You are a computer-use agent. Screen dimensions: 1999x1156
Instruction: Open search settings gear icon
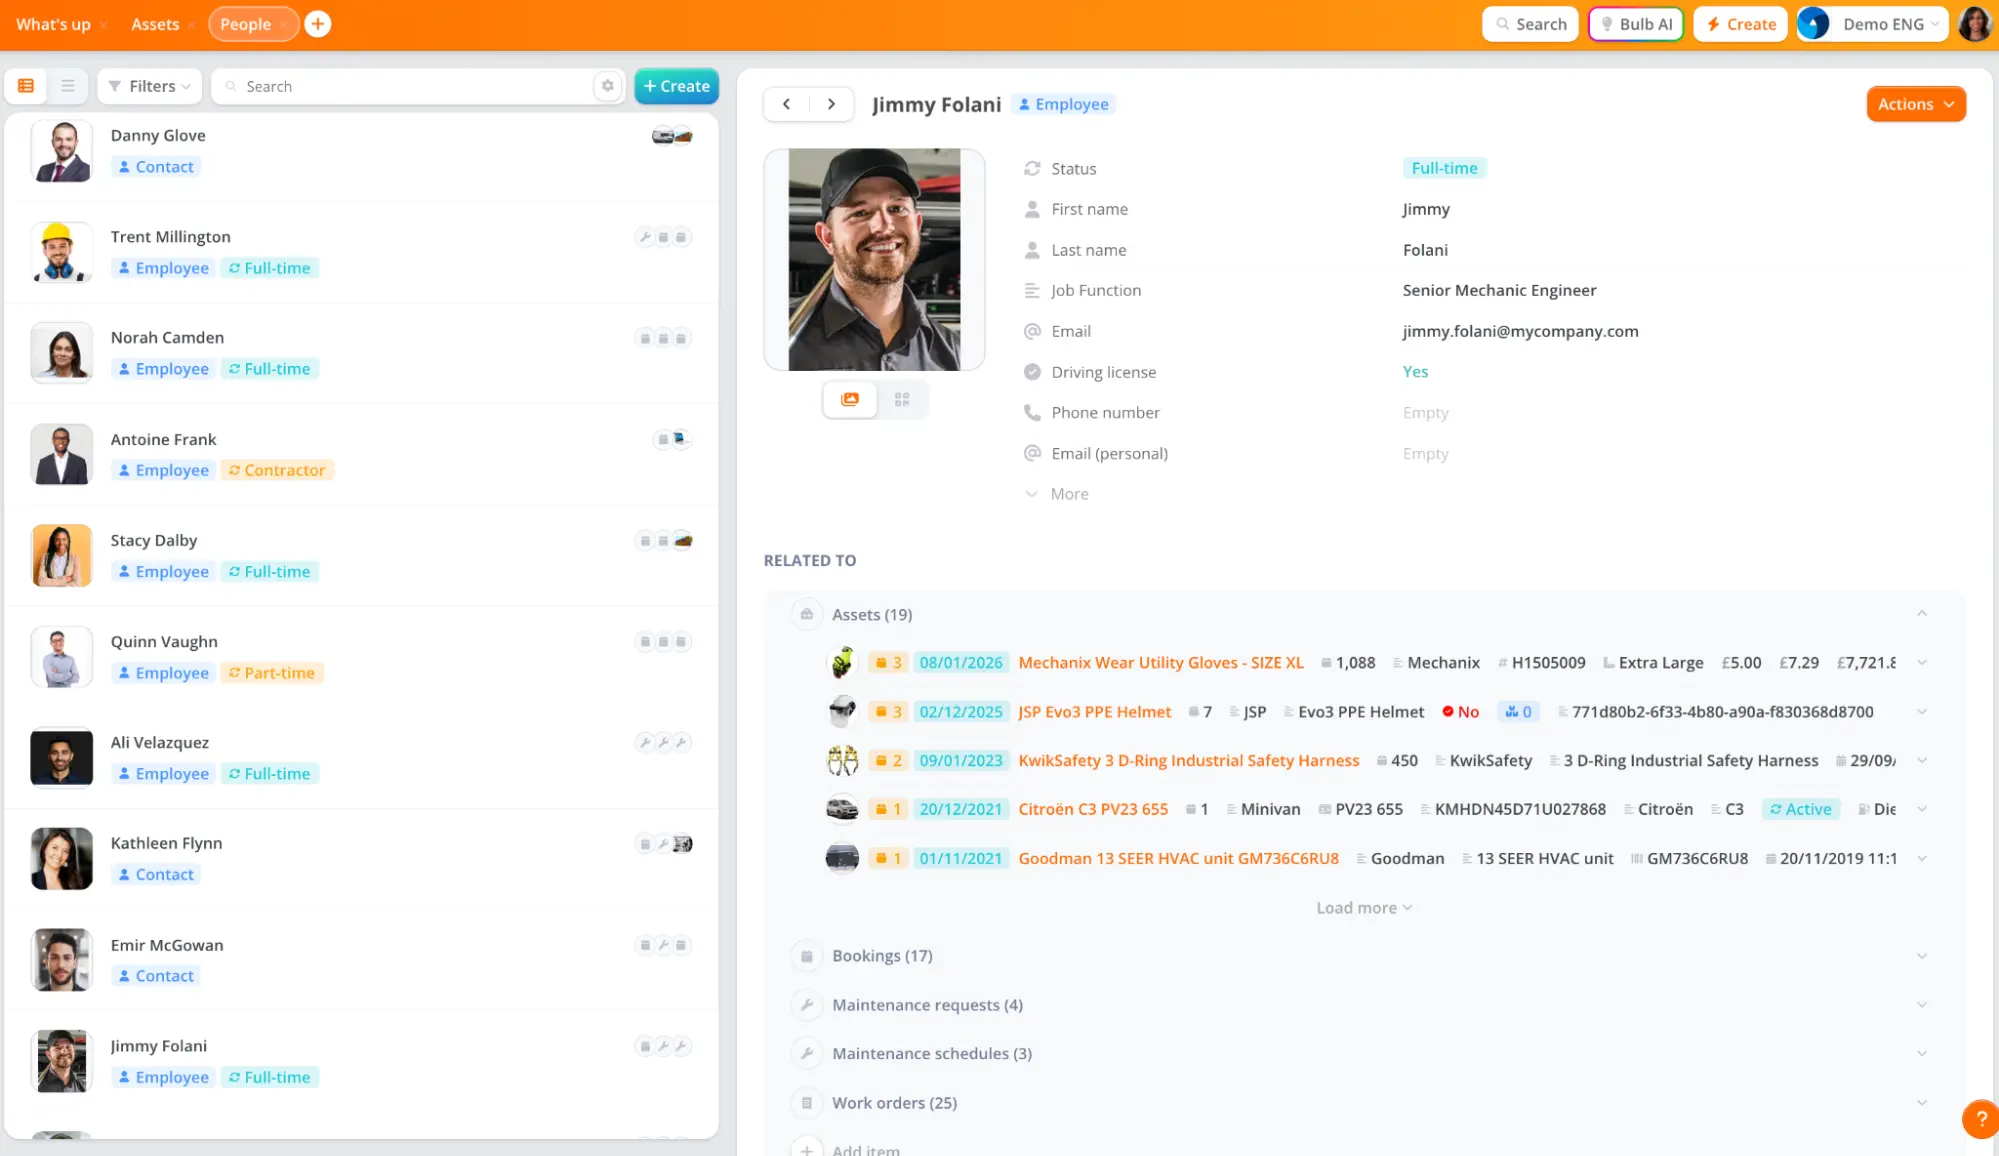click(607, 86)
